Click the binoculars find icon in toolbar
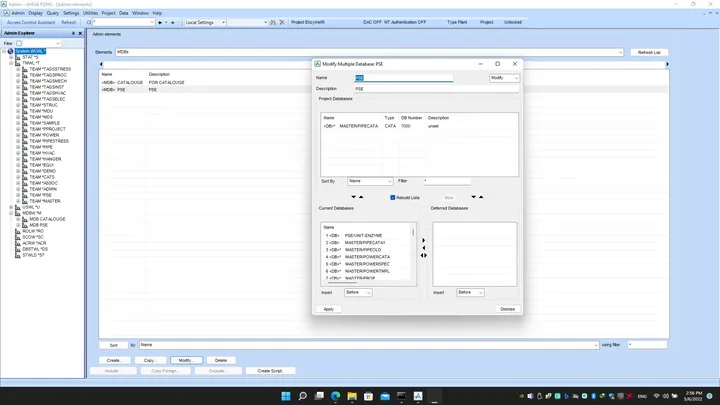 point(273,22)
